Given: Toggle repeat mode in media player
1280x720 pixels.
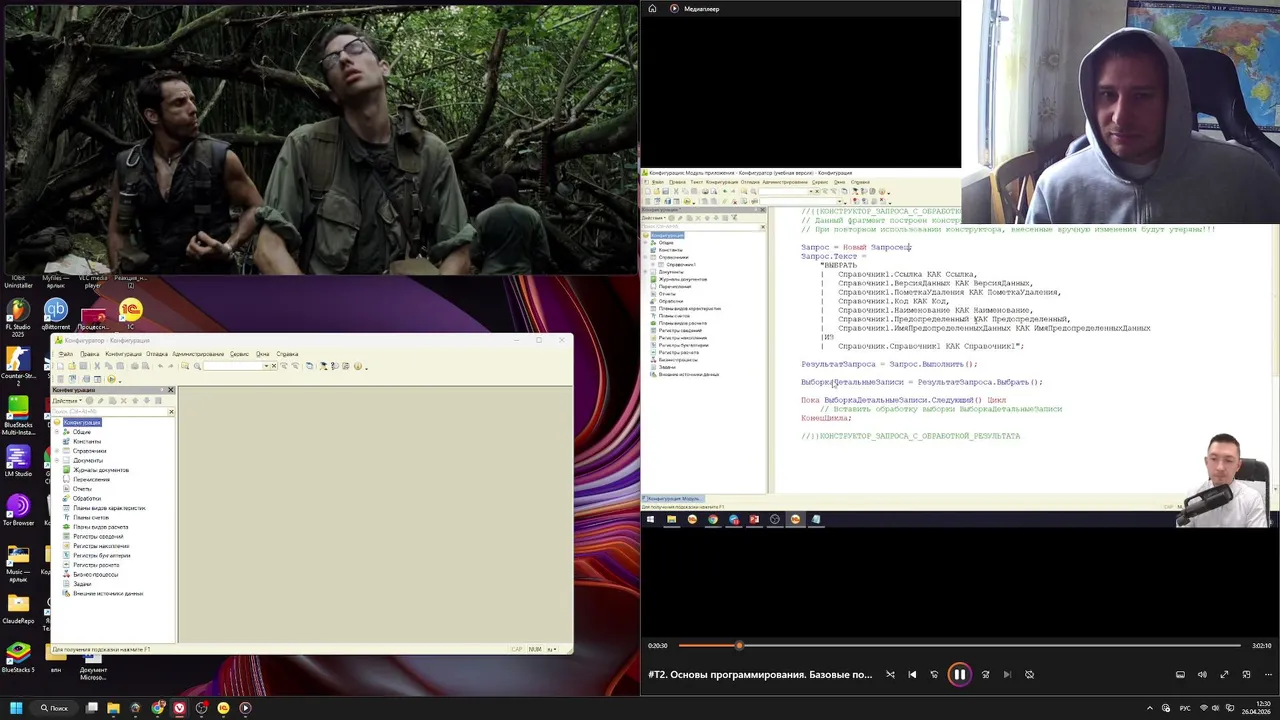Looking at the screenshot, I should click(x=1029, y=674).
